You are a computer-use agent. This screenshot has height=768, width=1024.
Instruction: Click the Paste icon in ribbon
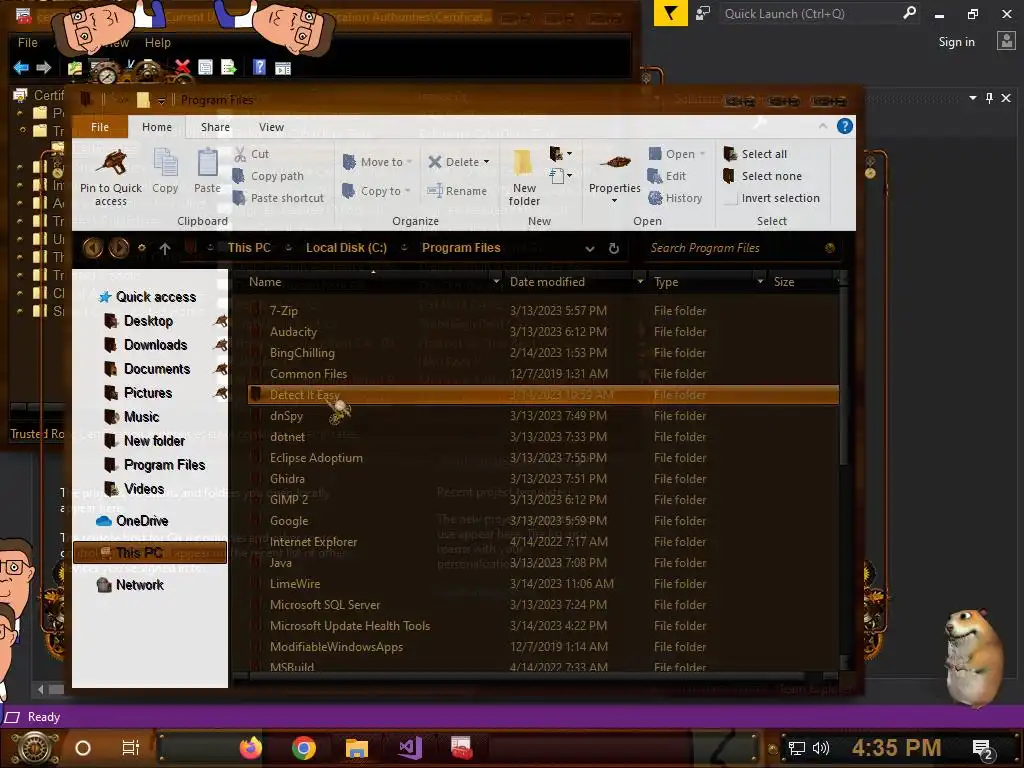click(208, 163)
